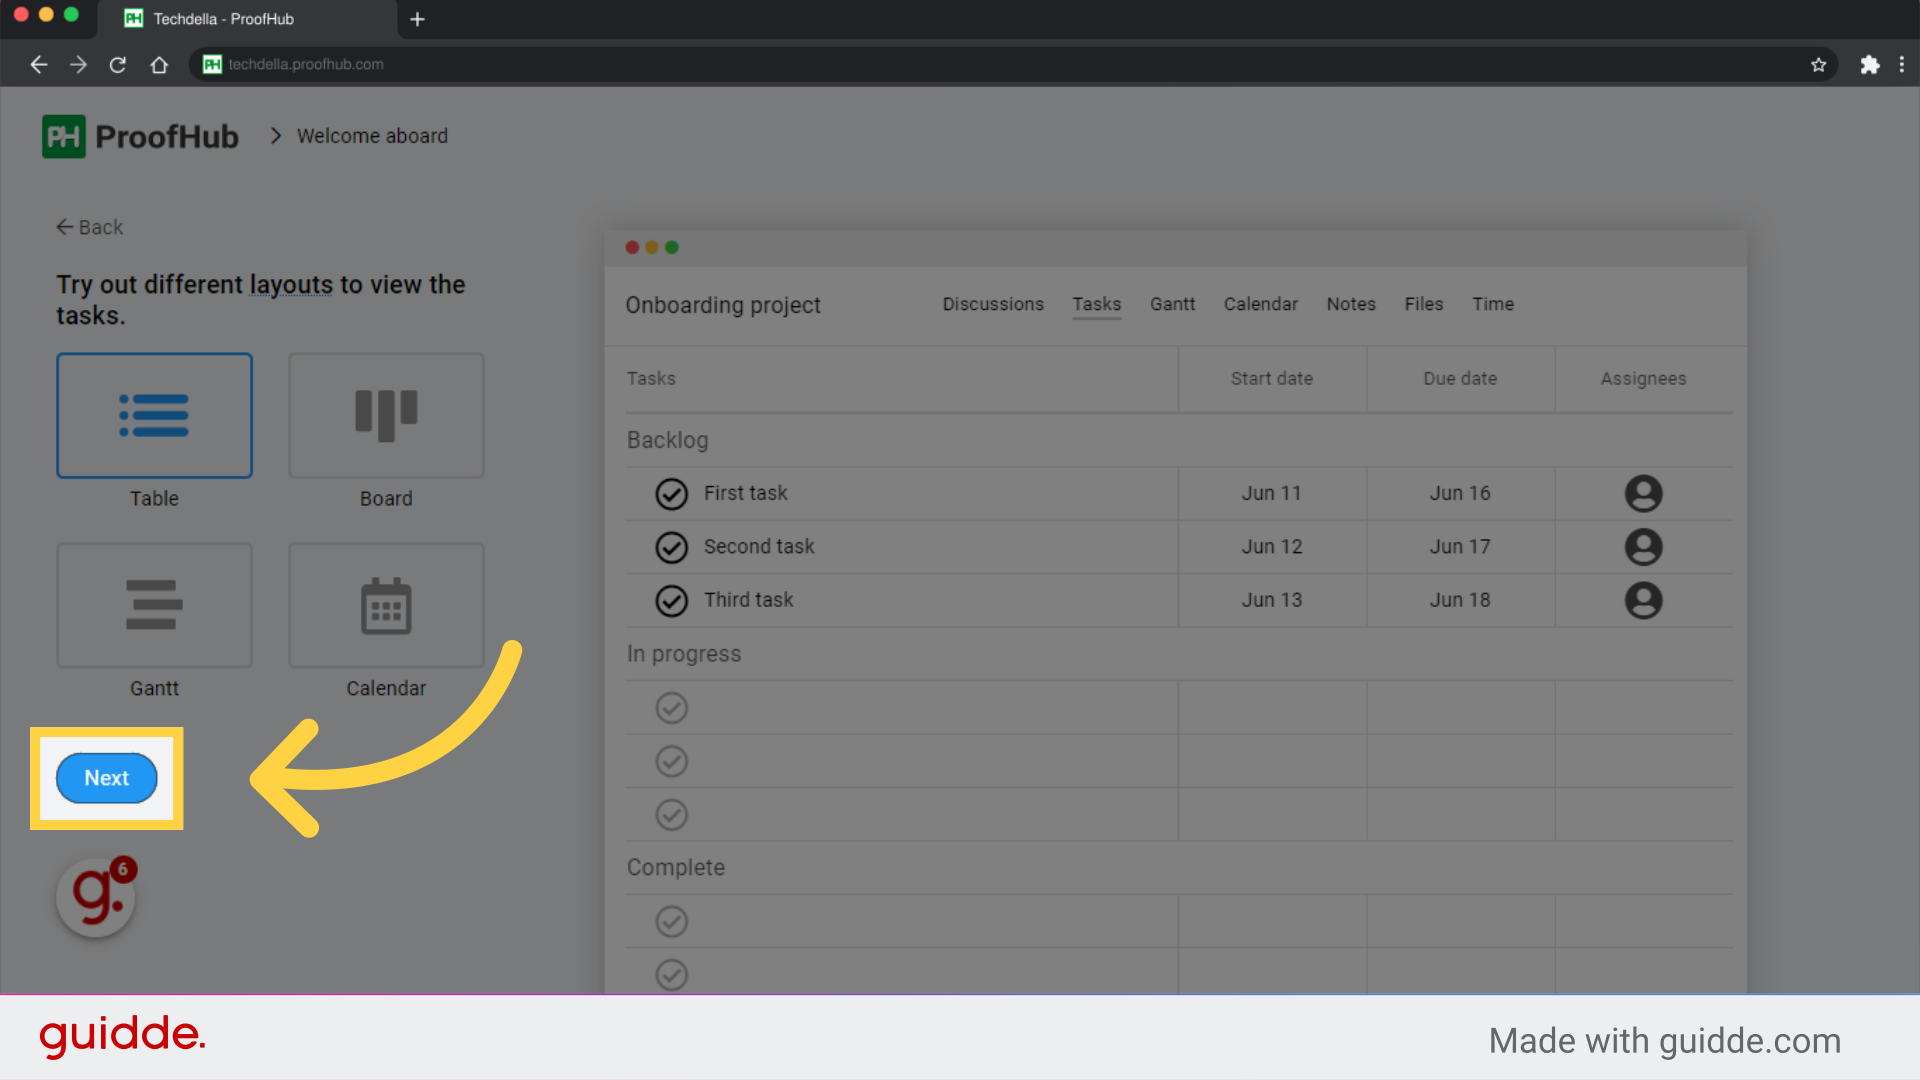
Task: Click the Back link
Action: click(x=89, y=227)
